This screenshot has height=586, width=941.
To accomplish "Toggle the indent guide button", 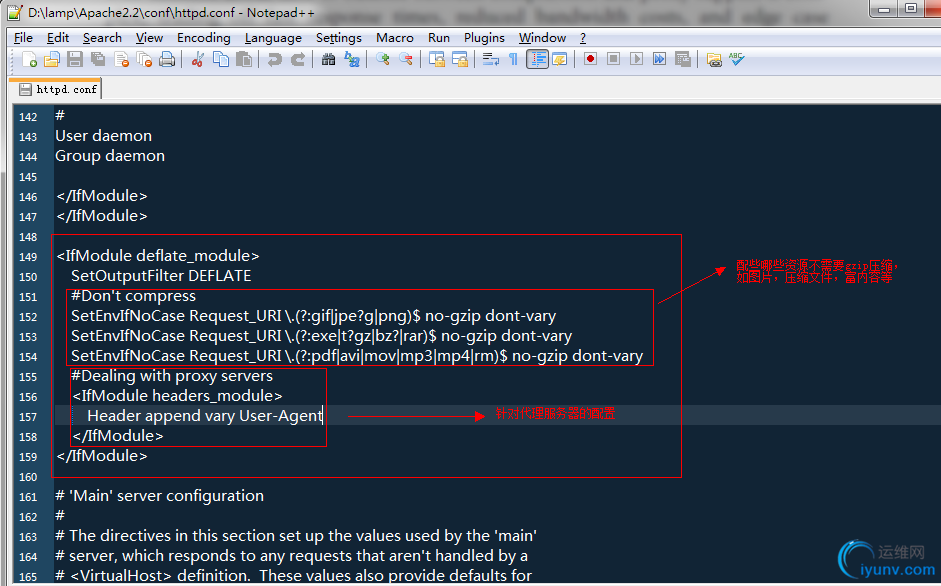I will pyautogui.click(x=538, y=59).
